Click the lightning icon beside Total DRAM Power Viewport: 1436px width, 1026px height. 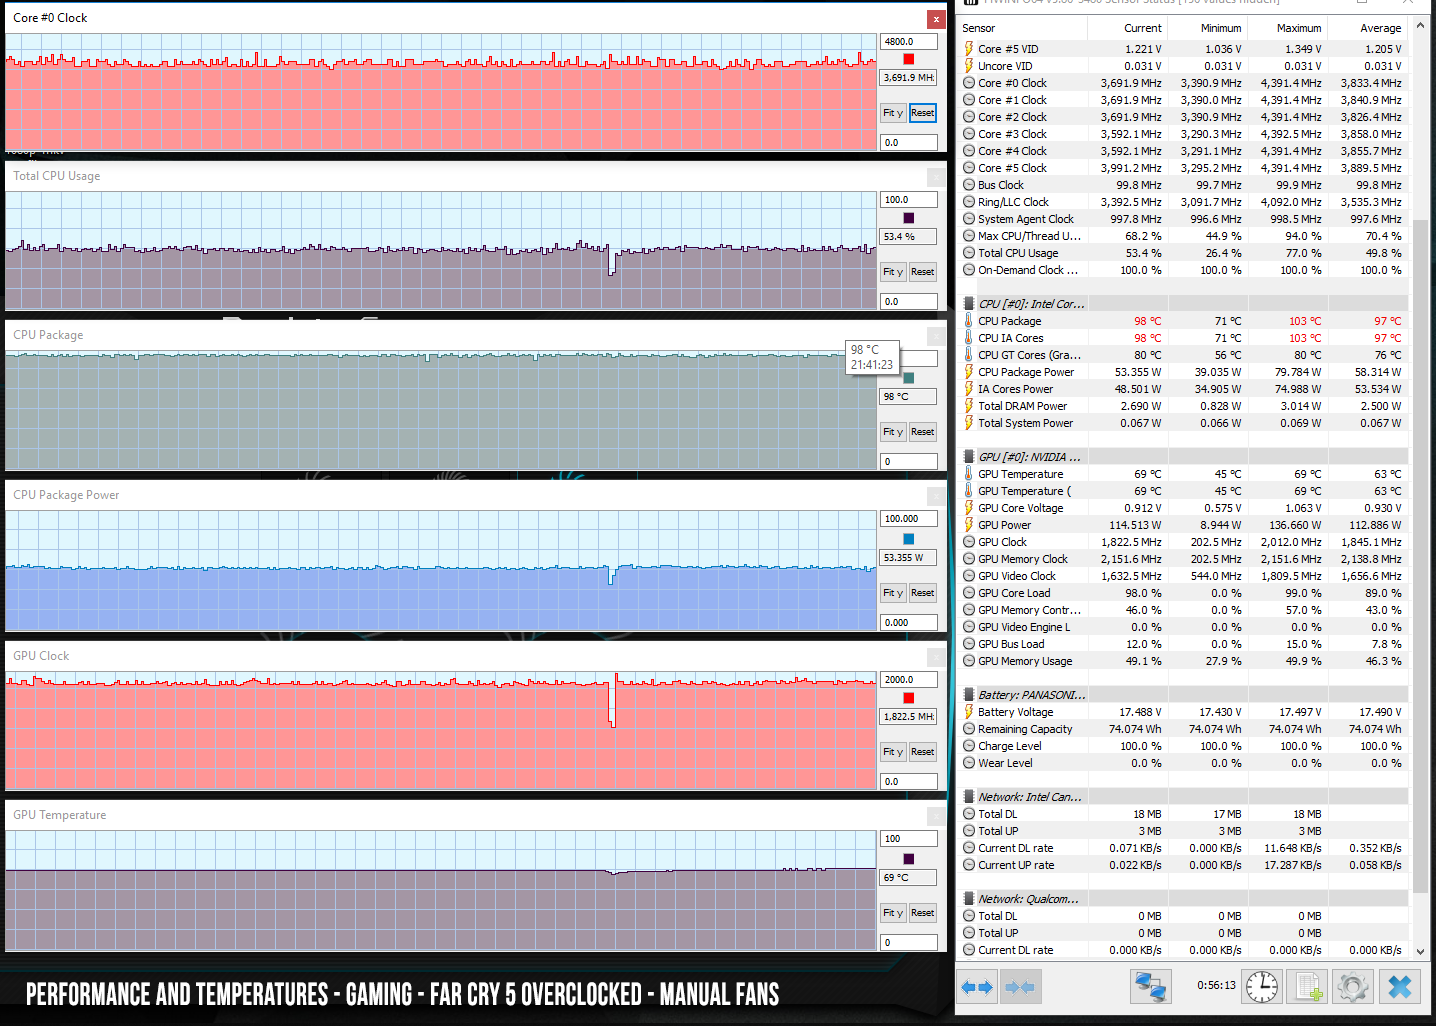tap(969, 406)
